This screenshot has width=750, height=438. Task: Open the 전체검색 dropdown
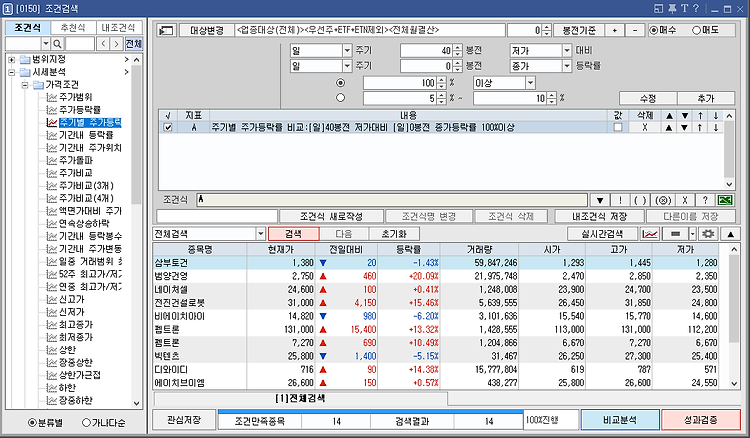[x=260, y=234]
